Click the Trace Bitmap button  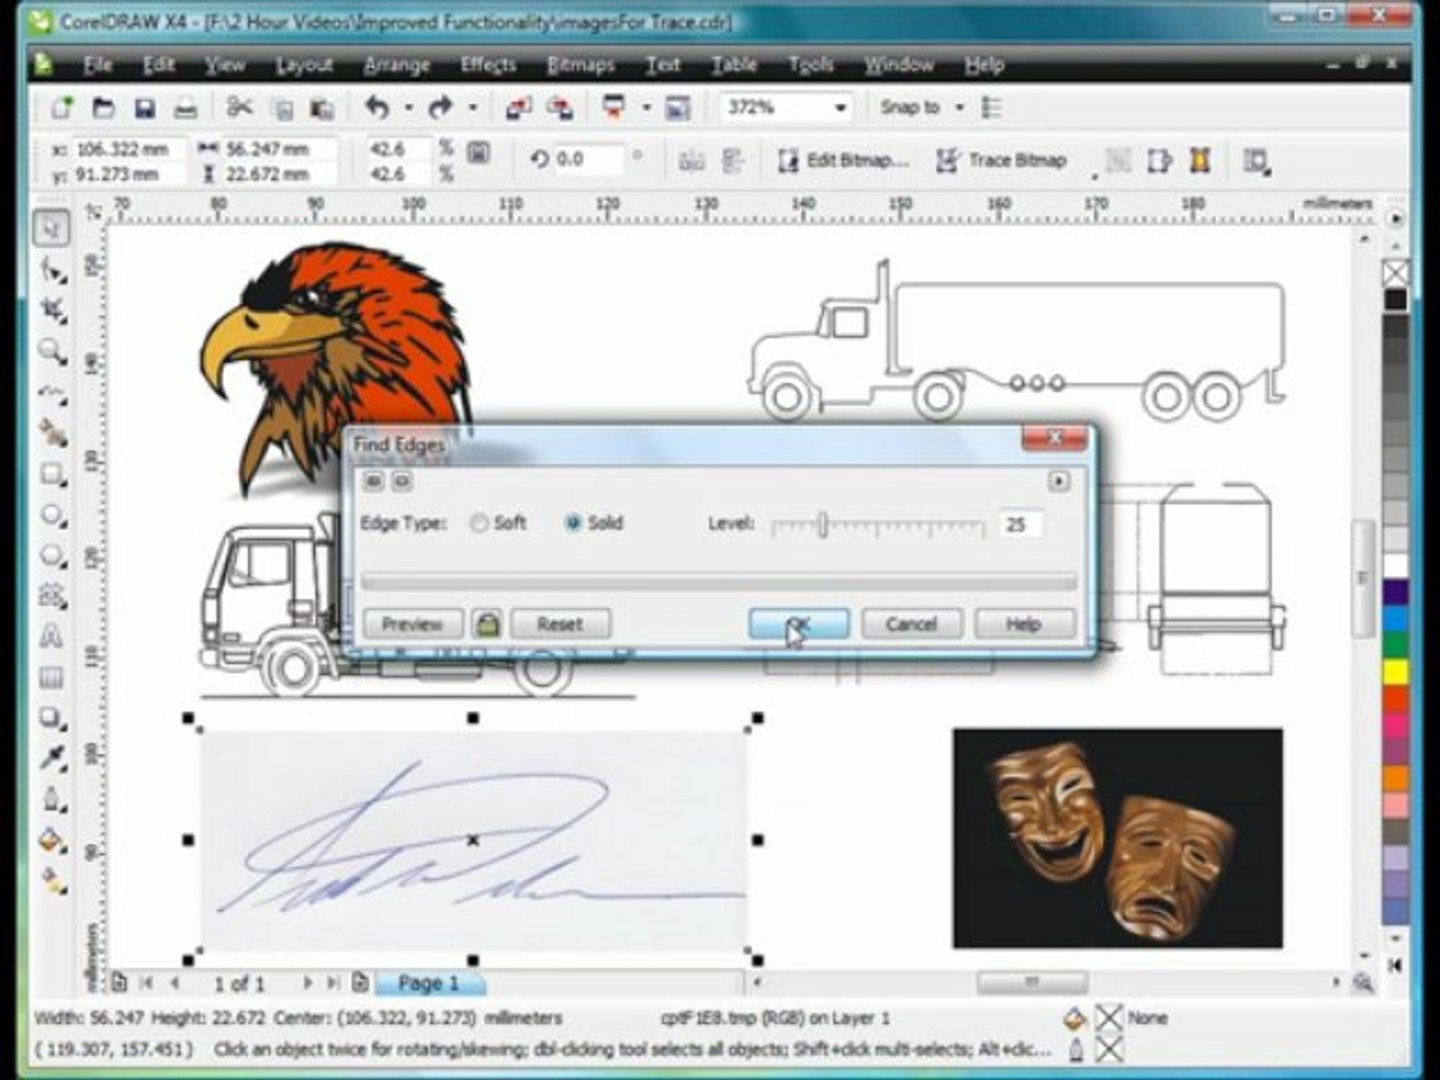(x=1002, y=160)
